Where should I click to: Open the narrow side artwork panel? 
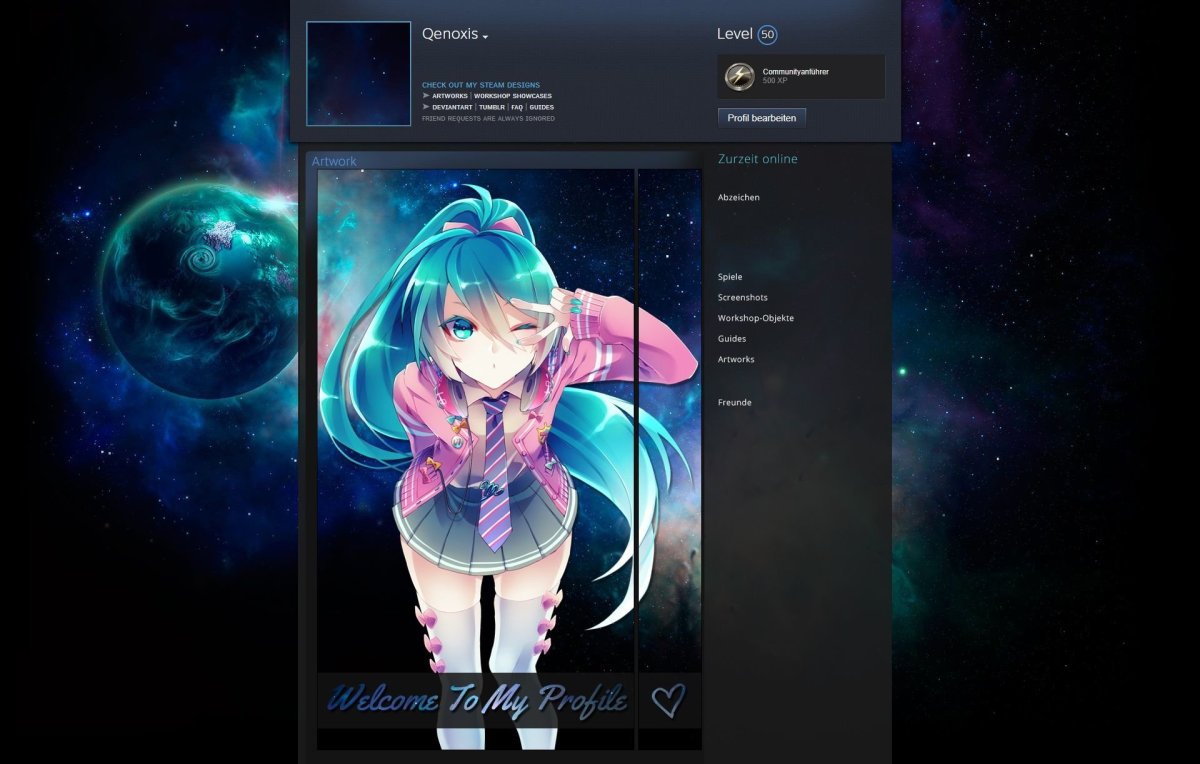click(x=670, y=459)
